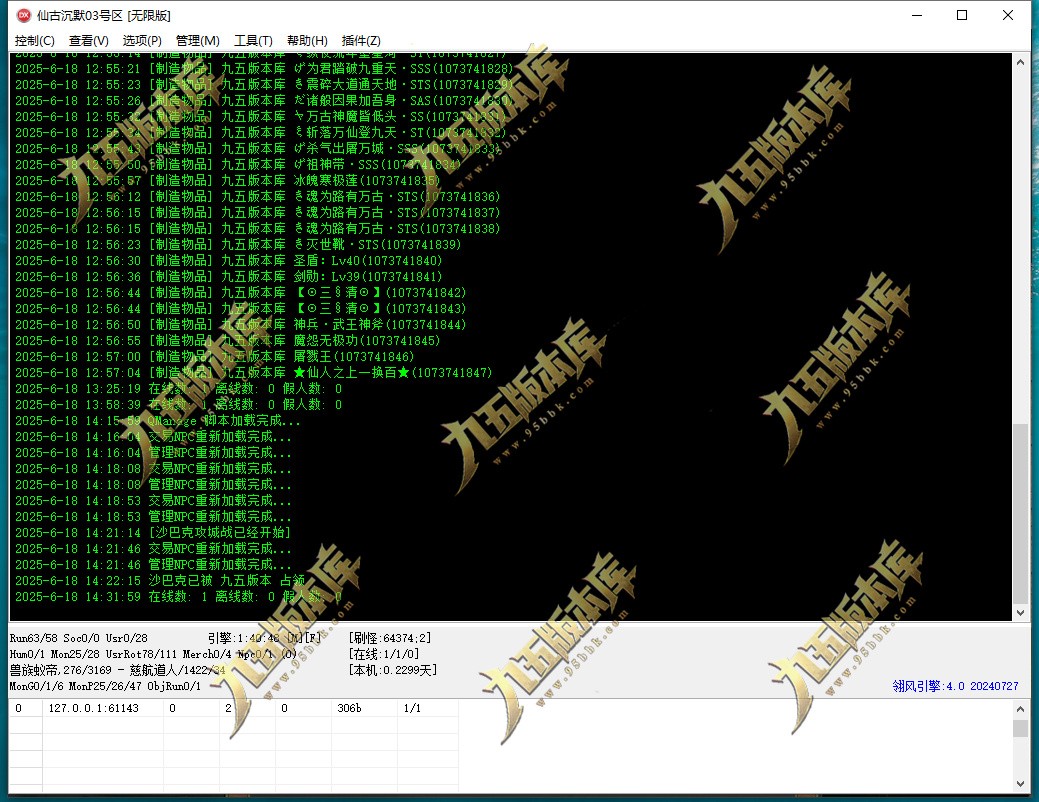The width and height of the screenshot is (1039, 802).
Task: Click the [在线:1/1/0] status text
Action: (384, 654)
